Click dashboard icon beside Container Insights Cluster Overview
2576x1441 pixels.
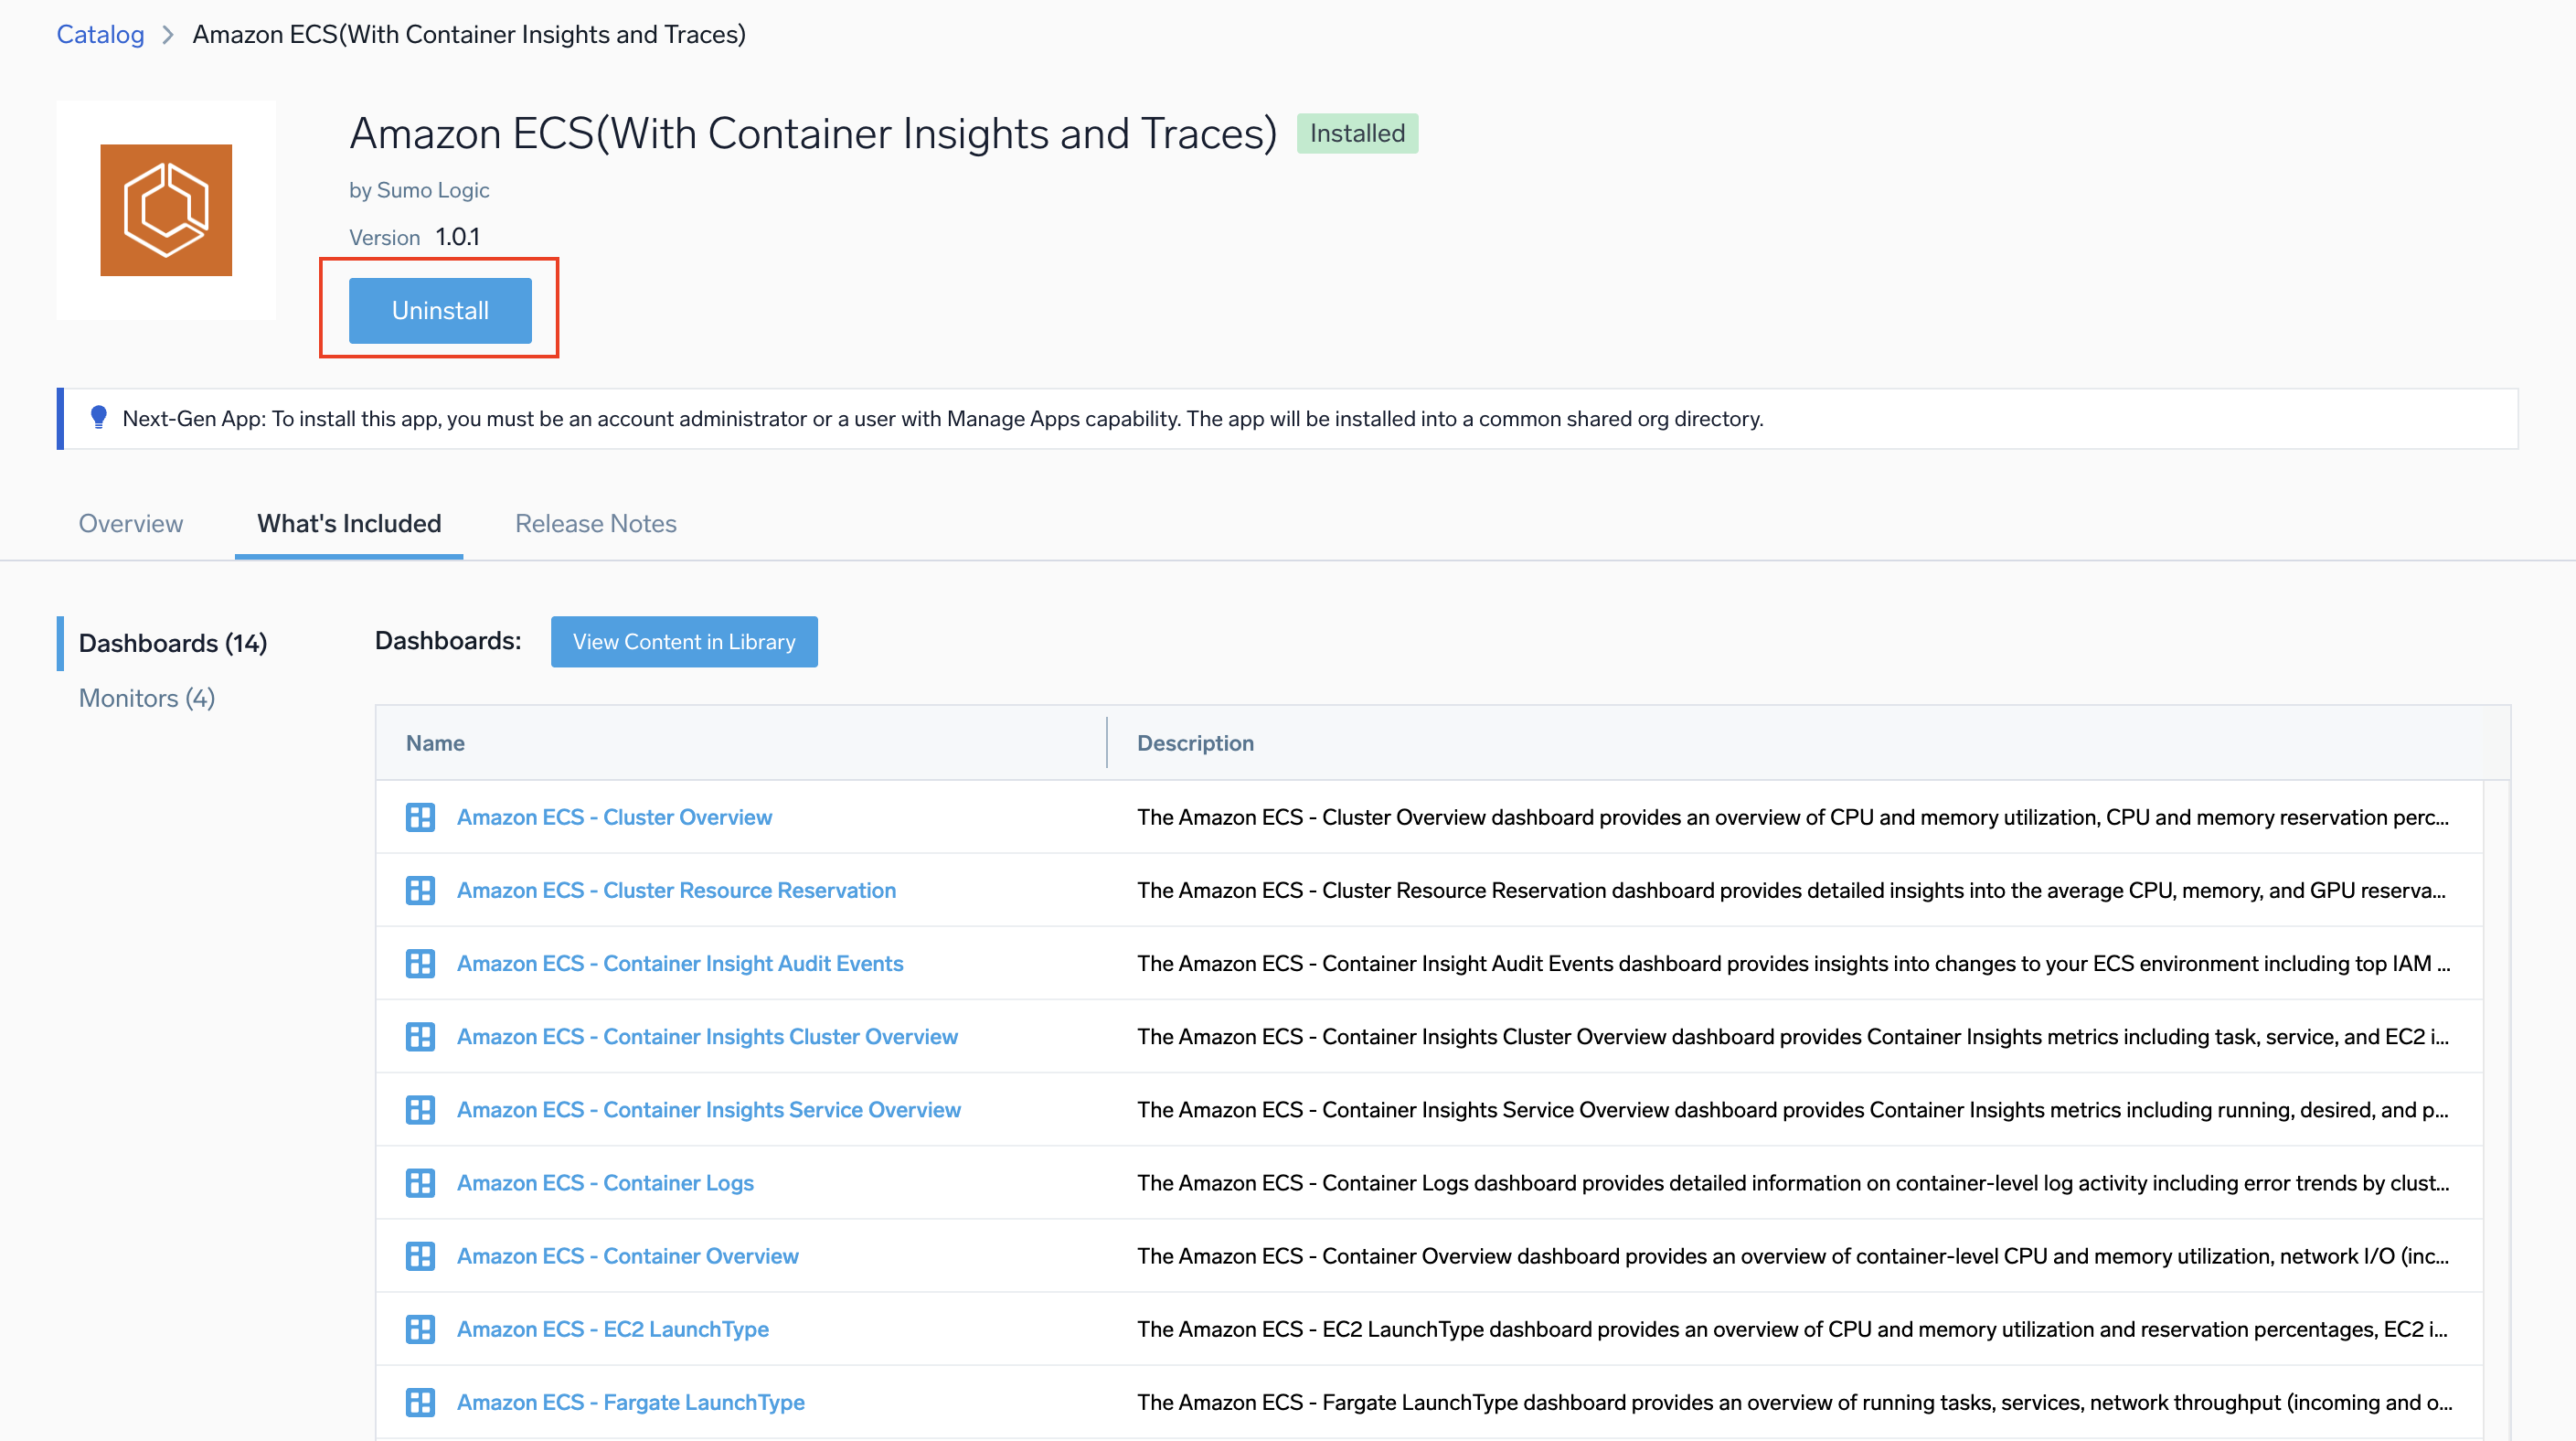[x=420, y=1036]
